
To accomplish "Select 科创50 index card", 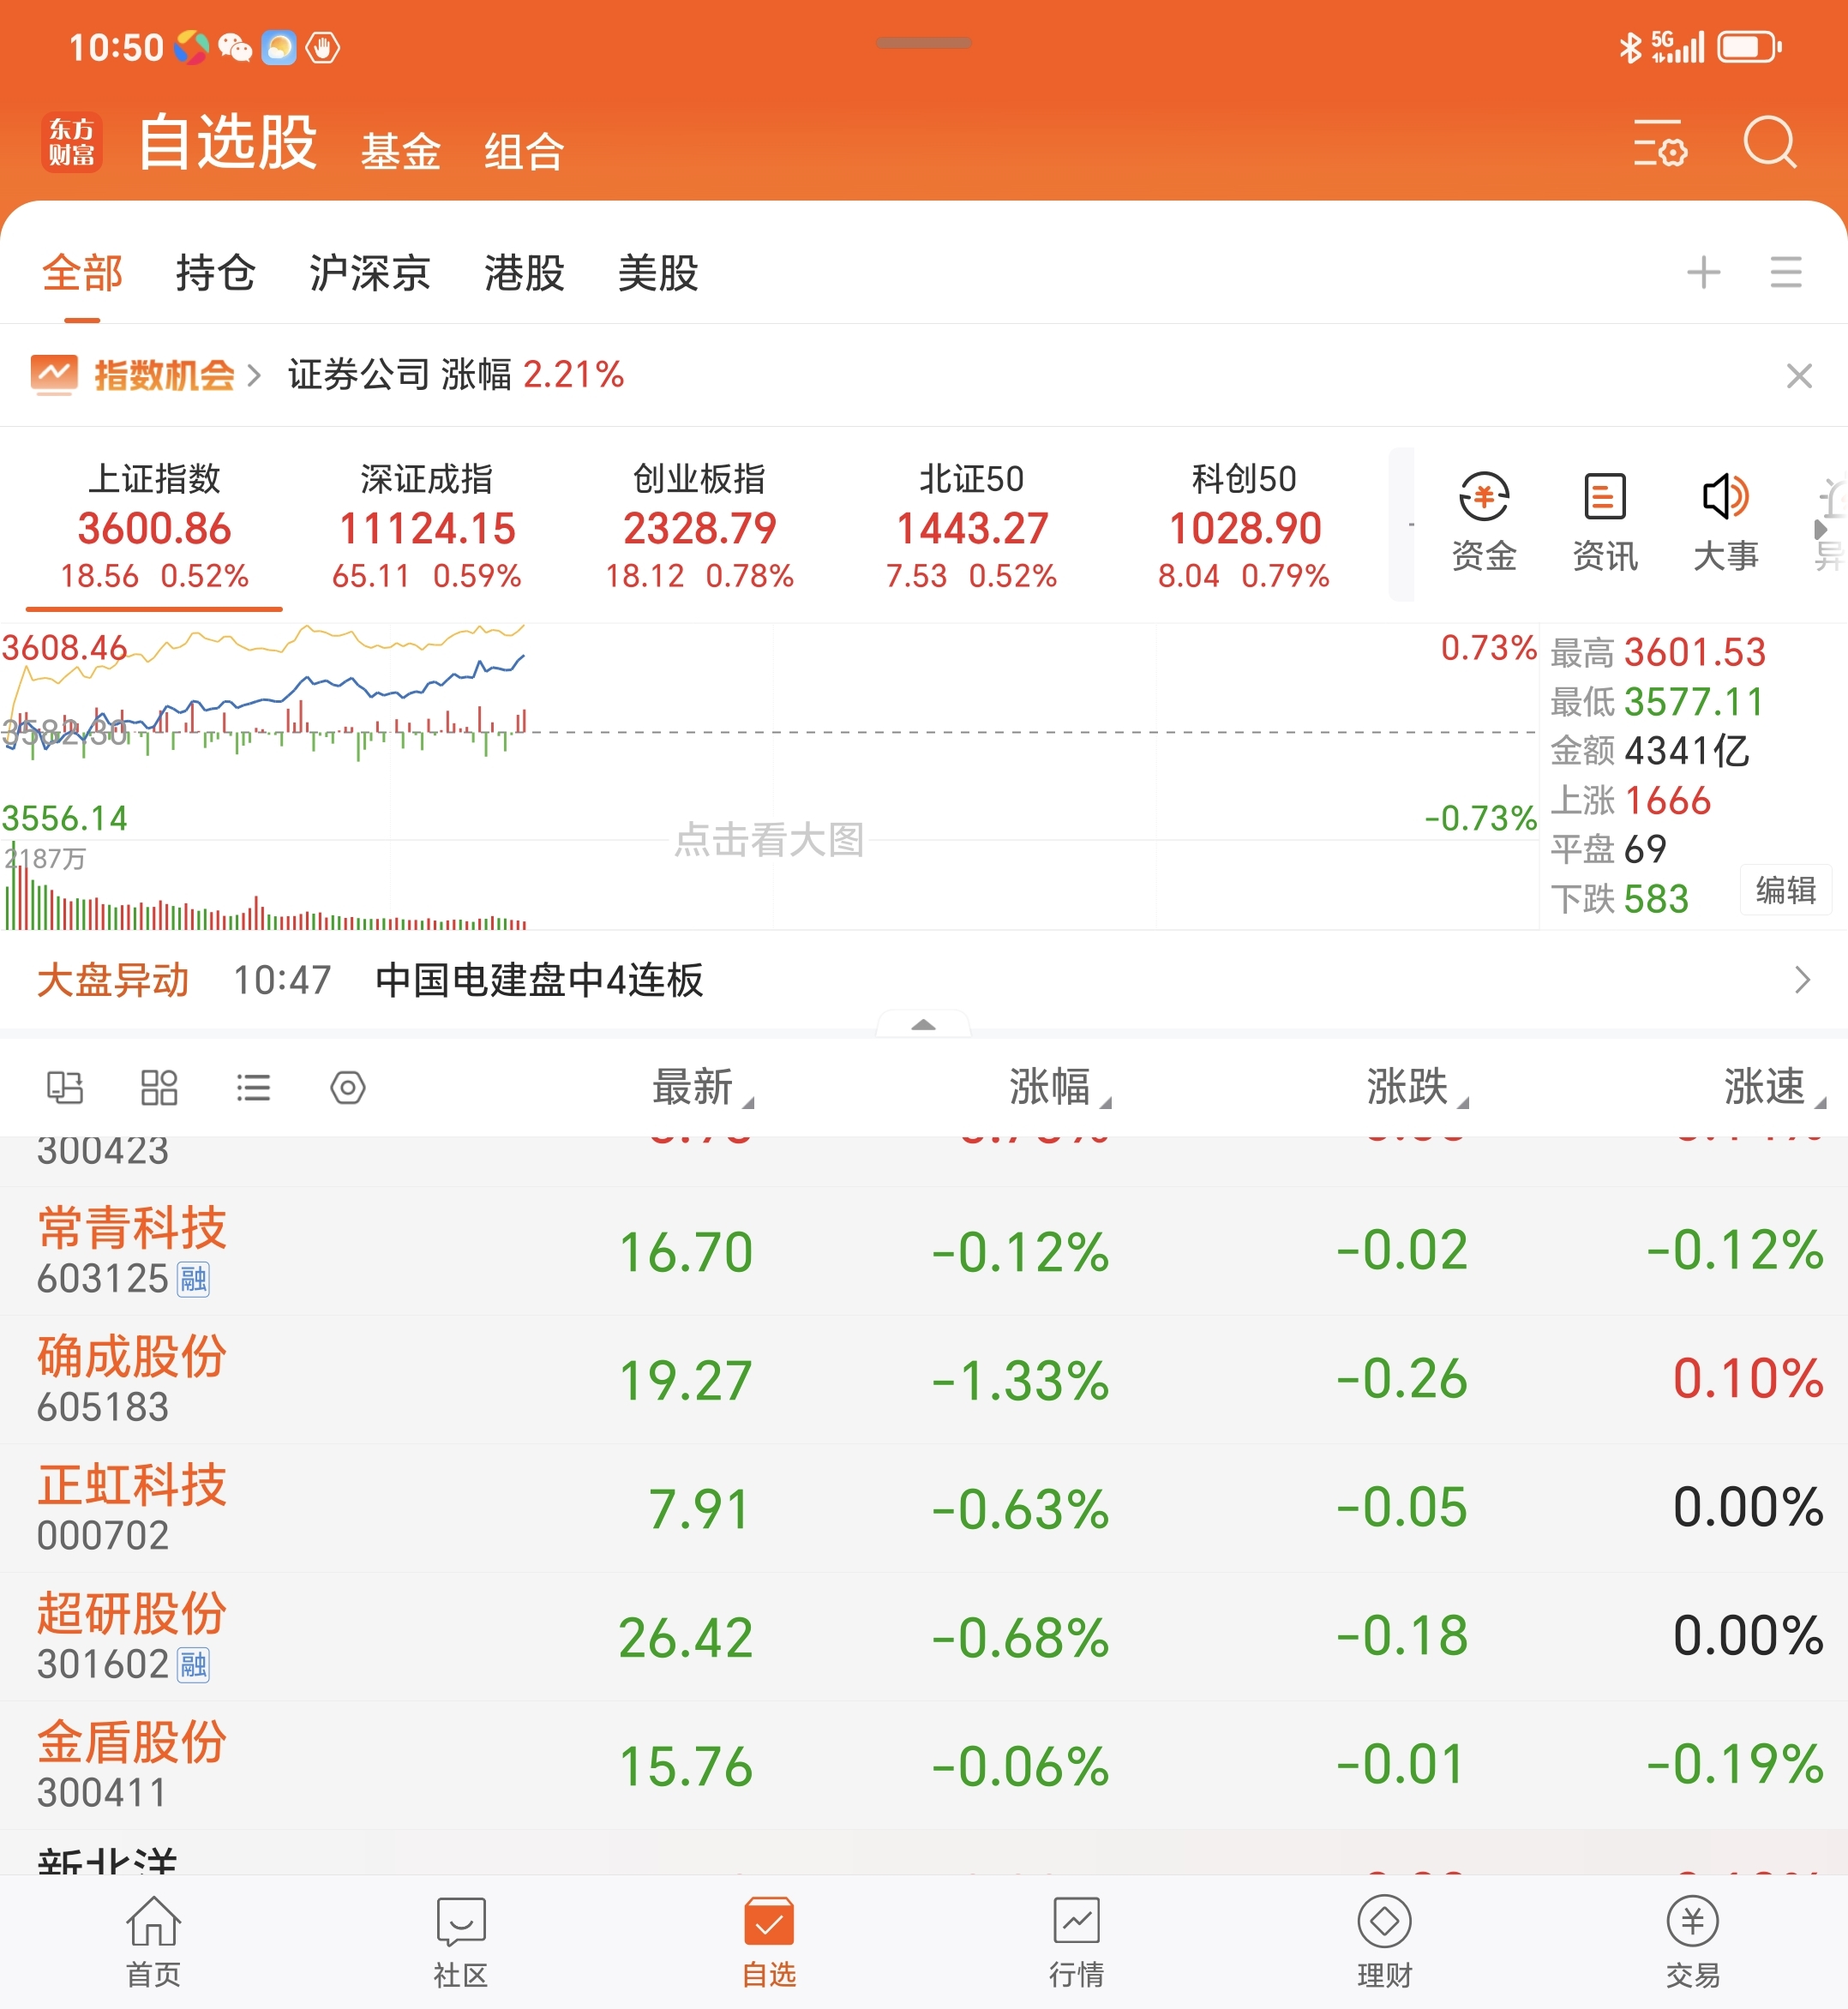I will tap(1244, 527).
